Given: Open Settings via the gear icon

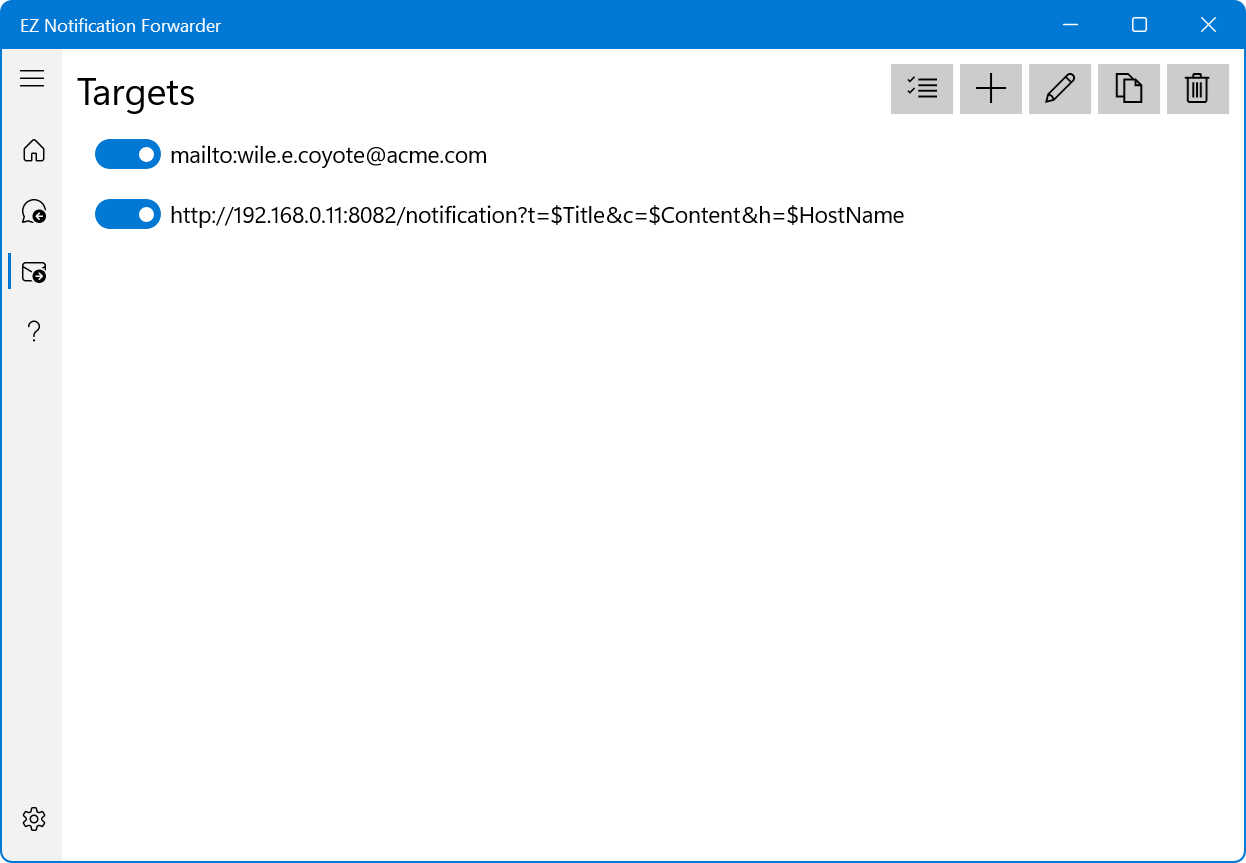Looking at the screenshot, I should (34, 819).
